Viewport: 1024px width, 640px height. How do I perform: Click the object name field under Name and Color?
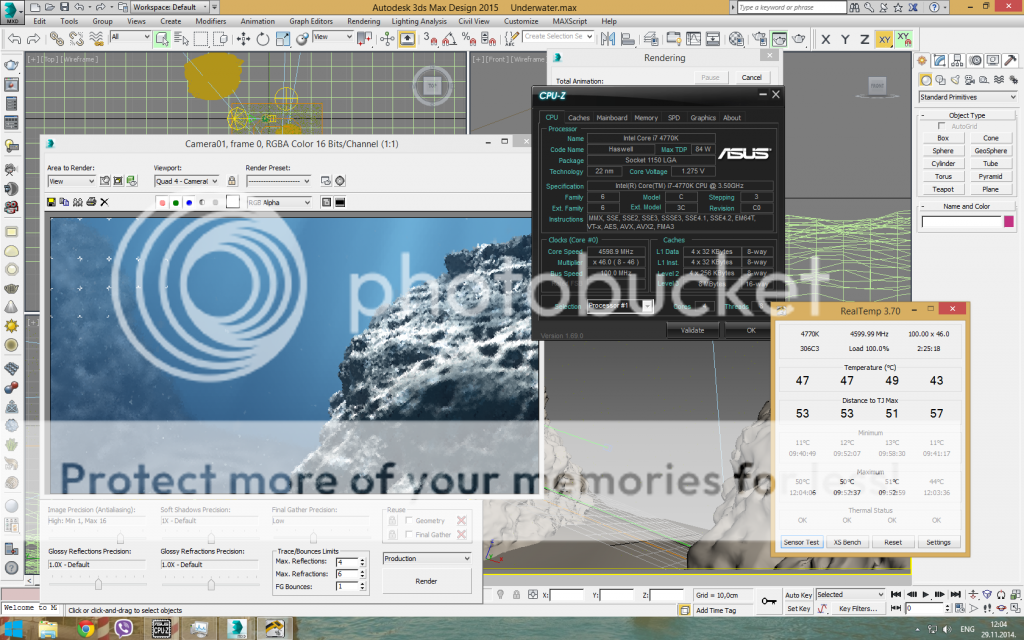[x=961, y=221]
